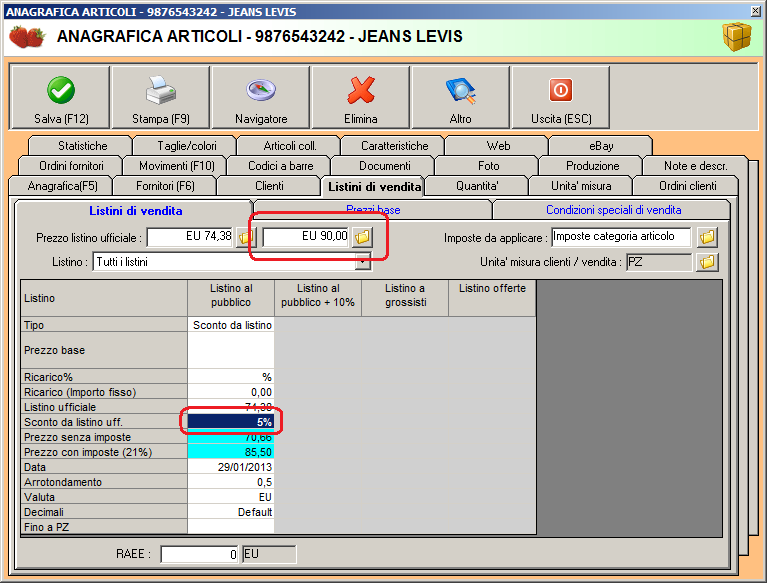Click the Elimina red X button
Viewport: 767px width, 583px height.
(361, 98)
